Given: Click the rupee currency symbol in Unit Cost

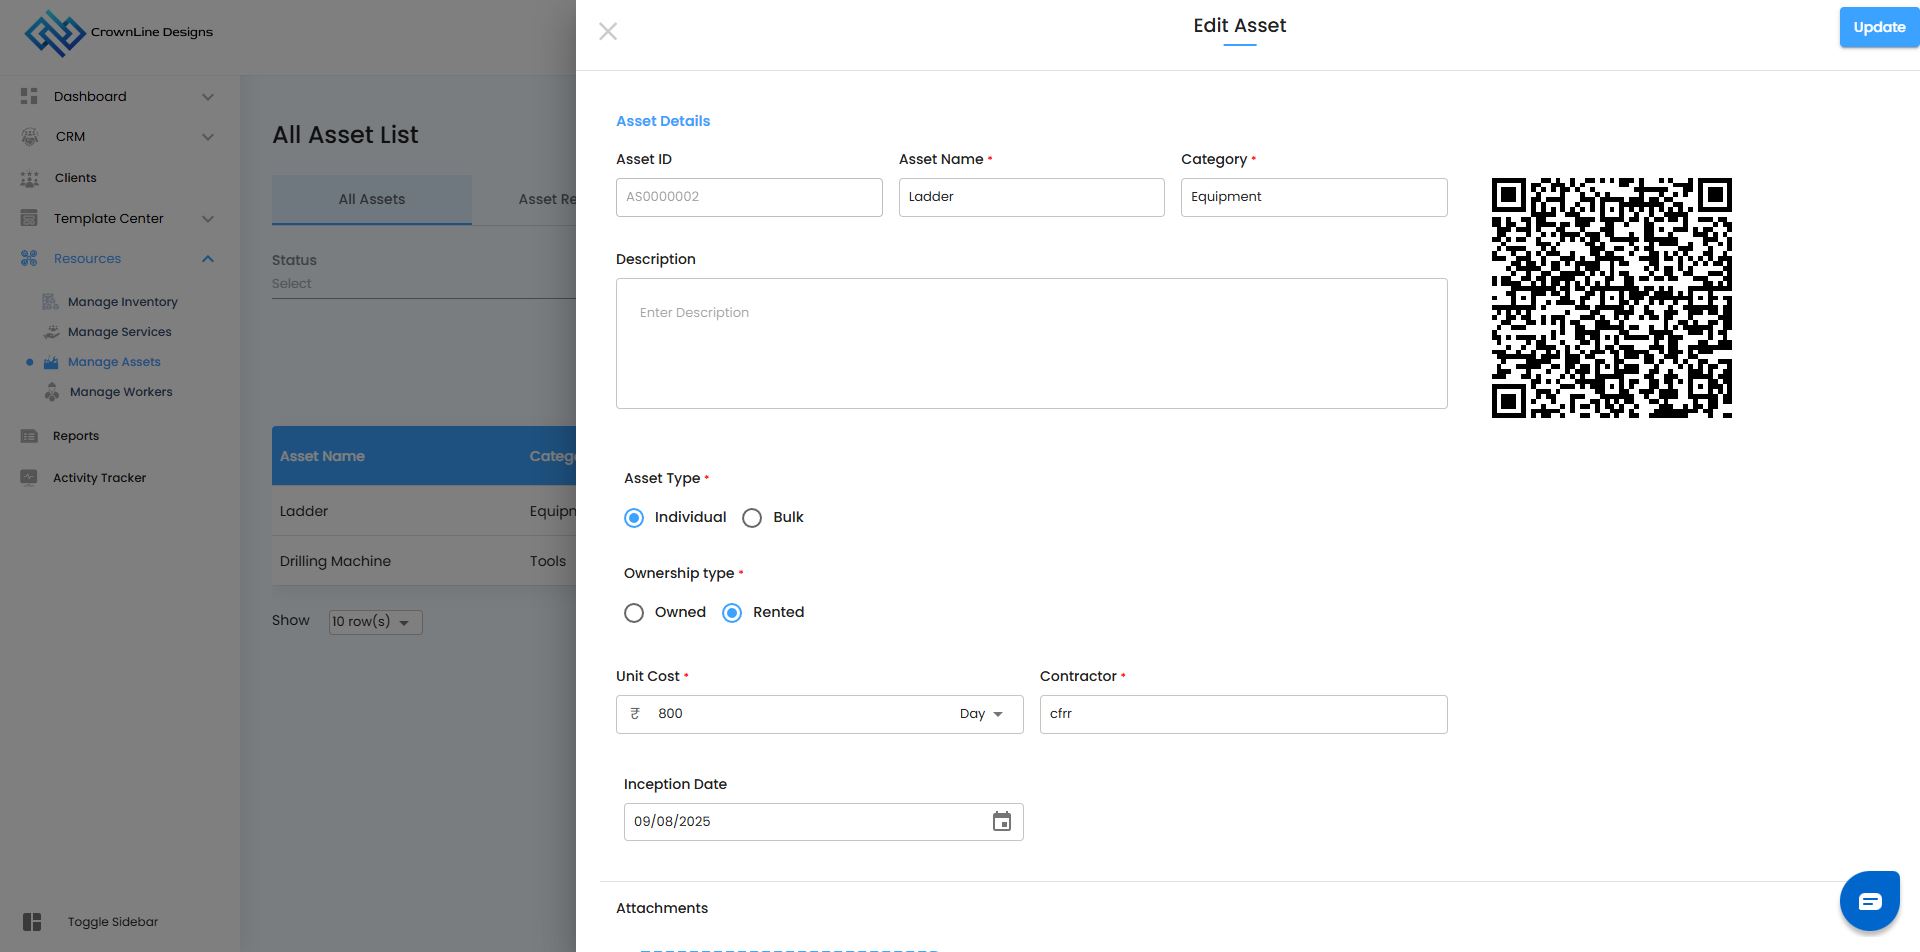Looking at the screenshot, I should tap(635, 714).
